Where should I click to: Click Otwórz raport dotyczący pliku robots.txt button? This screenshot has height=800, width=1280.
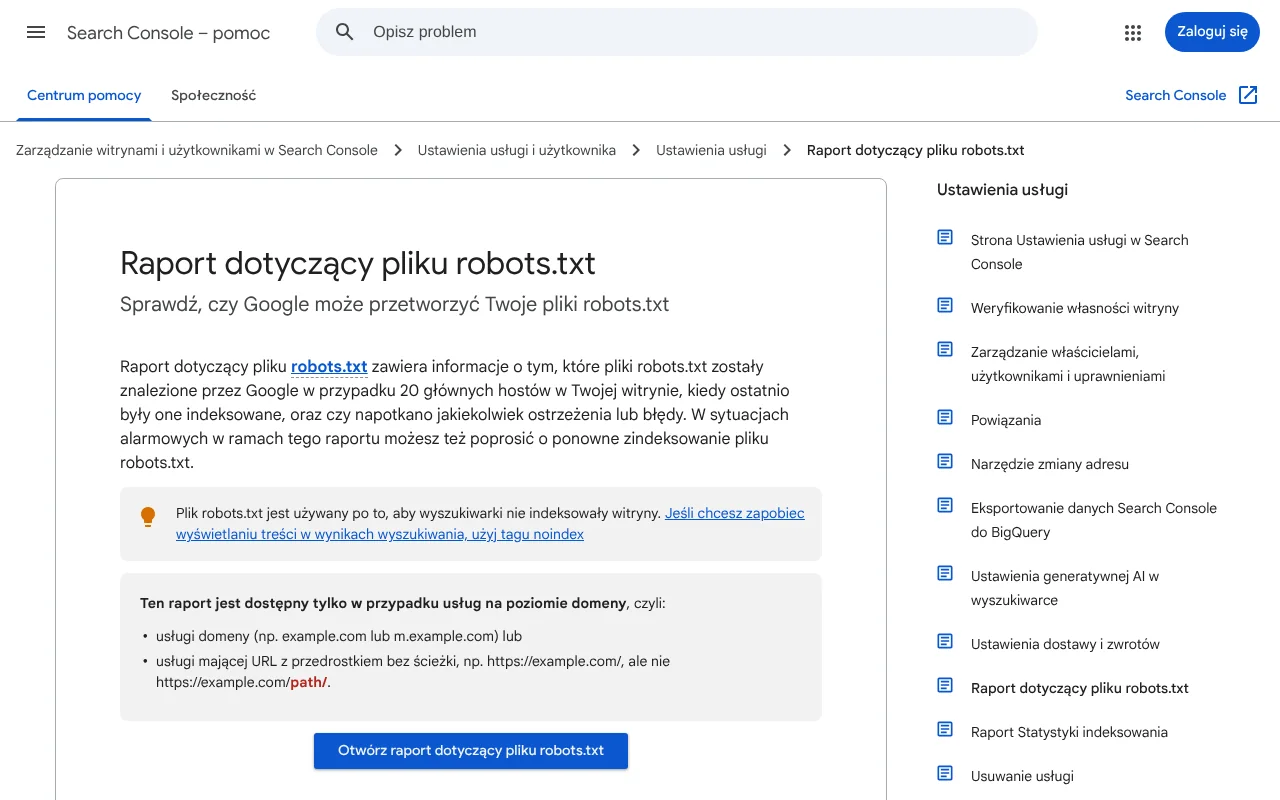point(471,751)
